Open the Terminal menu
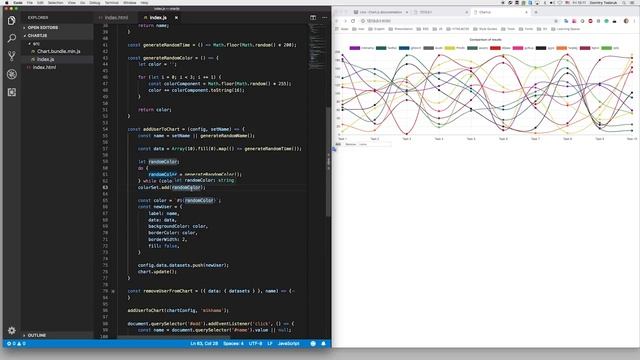Image resolution: width=640 pixels, height=360 pixels. pyautogui.click(x=111, y=2)
